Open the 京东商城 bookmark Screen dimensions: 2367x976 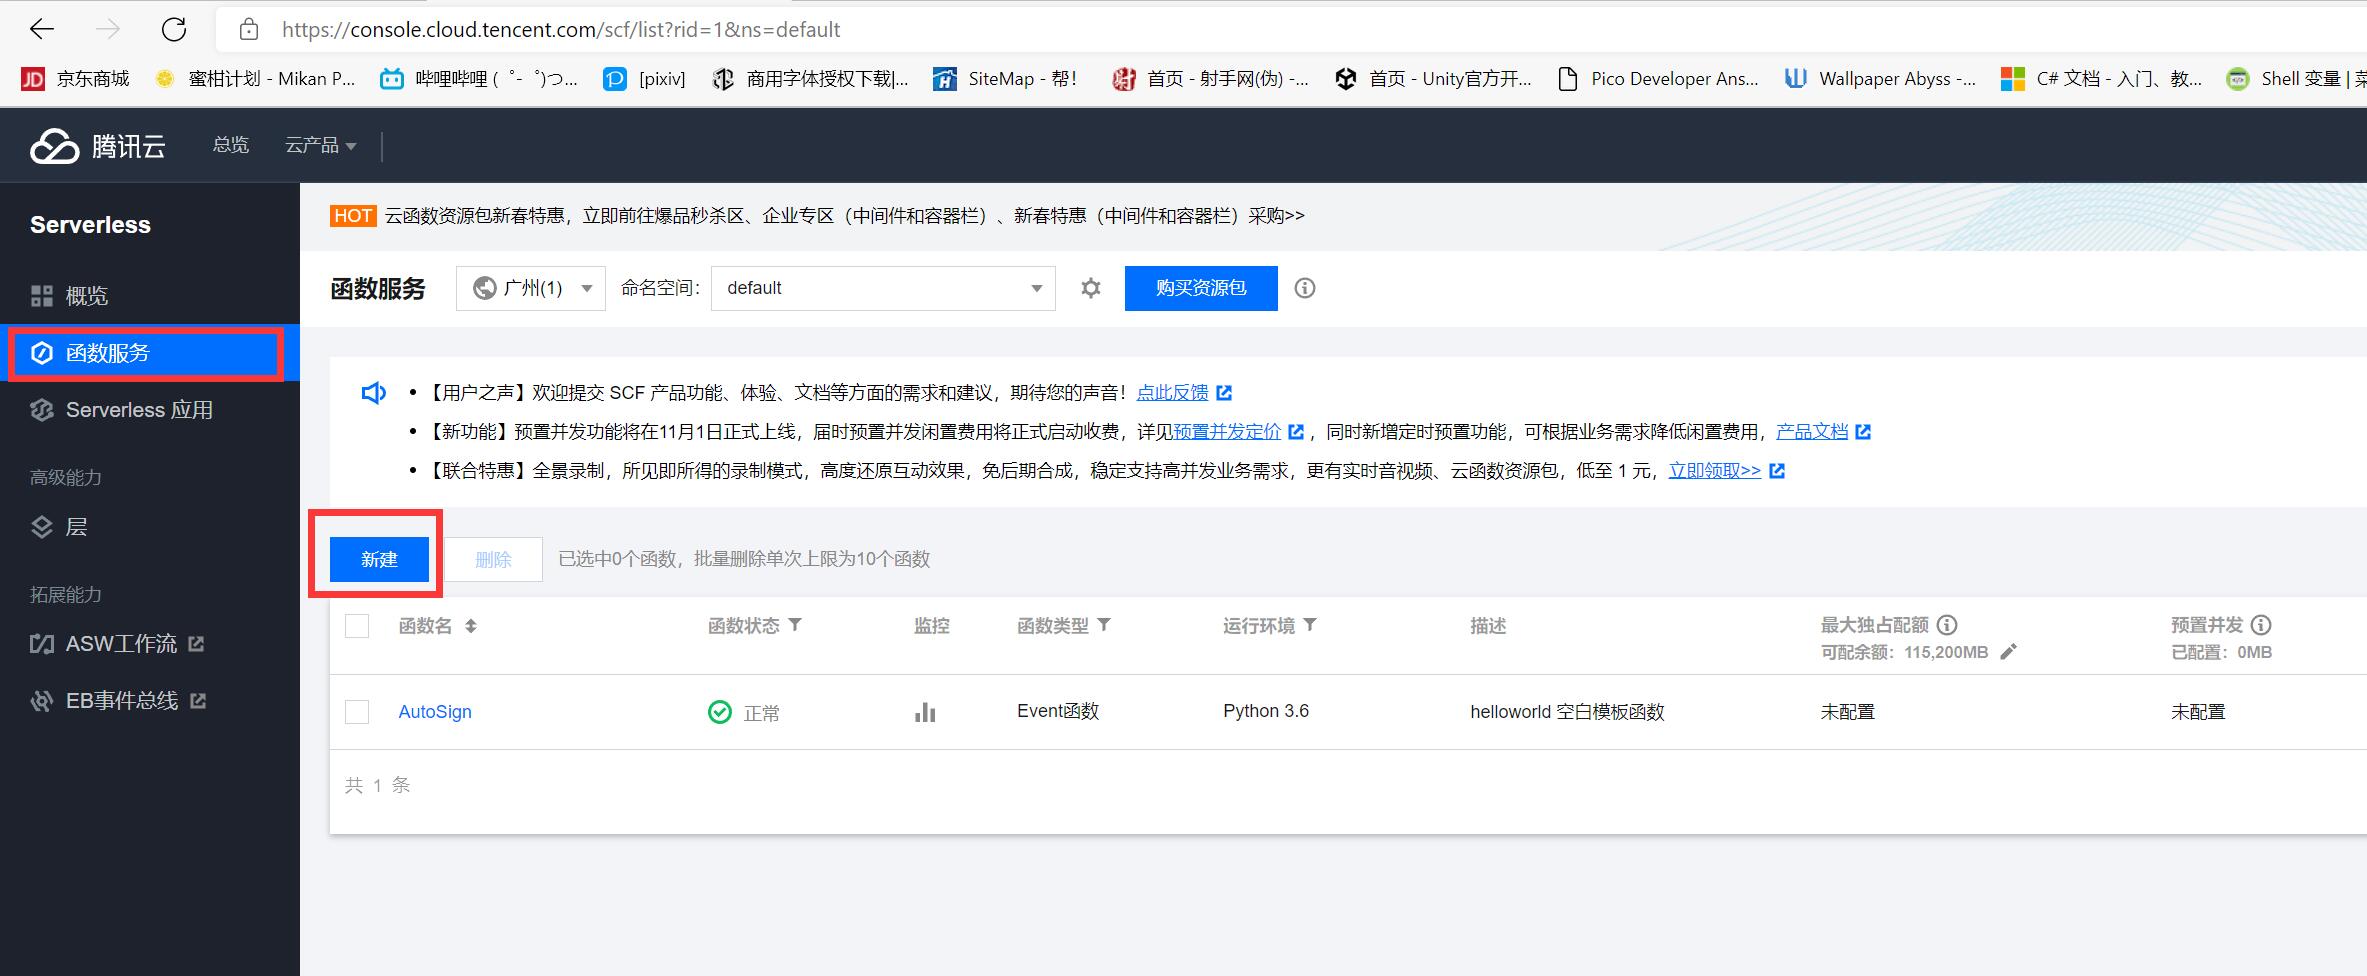click(x=76, y=79)
